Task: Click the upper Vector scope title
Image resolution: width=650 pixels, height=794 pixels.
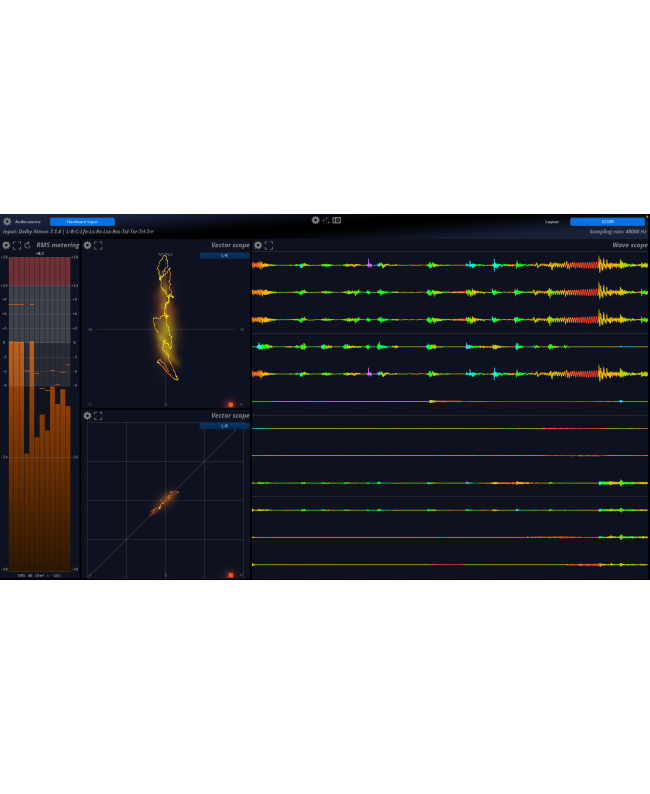Action: pos(230,245)
